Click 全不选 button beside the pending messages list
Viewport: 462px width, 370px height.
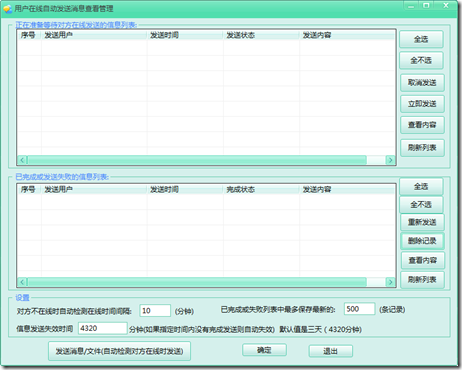[421, 60]
